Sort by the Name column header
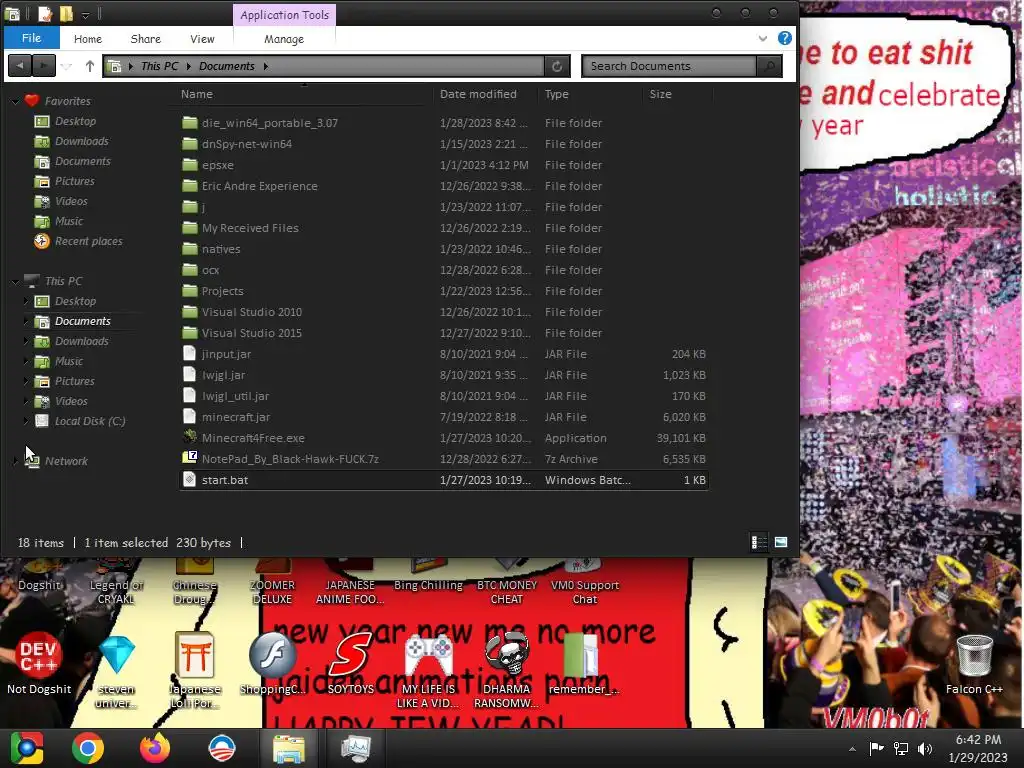The height and width of the screenshot is (768, 1024). tap(197, 94)
